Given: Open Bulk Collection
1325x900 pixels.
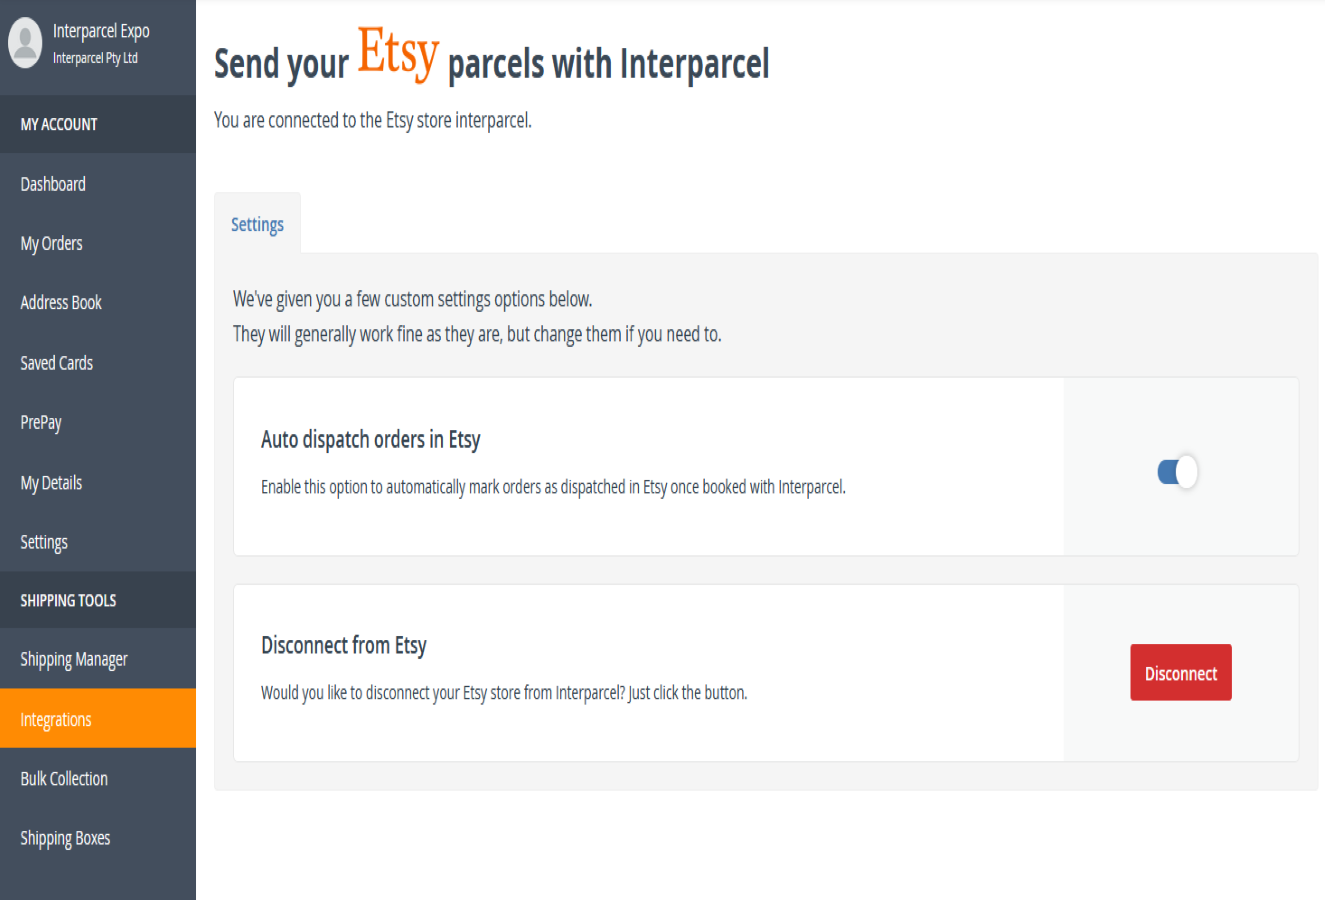Looking at the screenshot, I should (64, 778).
